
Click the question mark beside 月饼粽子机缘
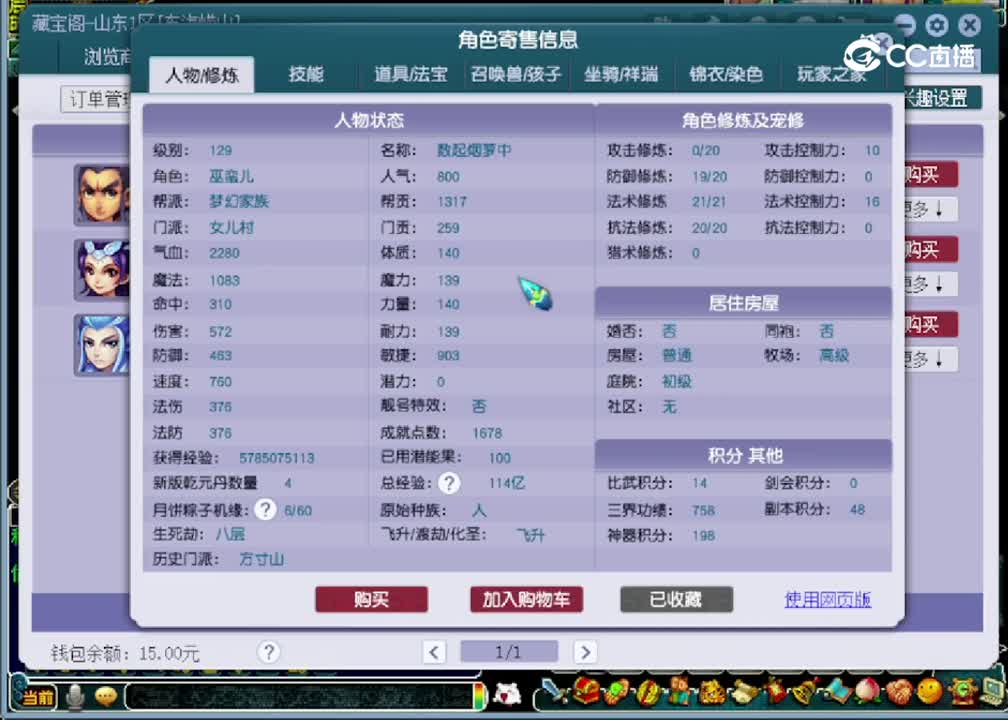point(265,508)
